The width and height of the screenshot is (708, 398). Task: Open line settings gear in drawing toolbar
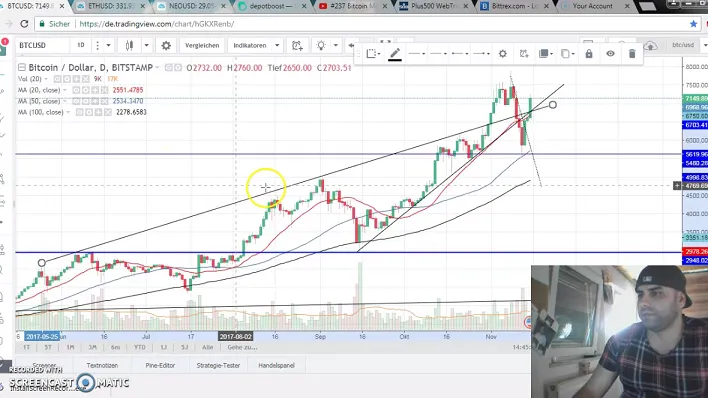tap(503, 54)
